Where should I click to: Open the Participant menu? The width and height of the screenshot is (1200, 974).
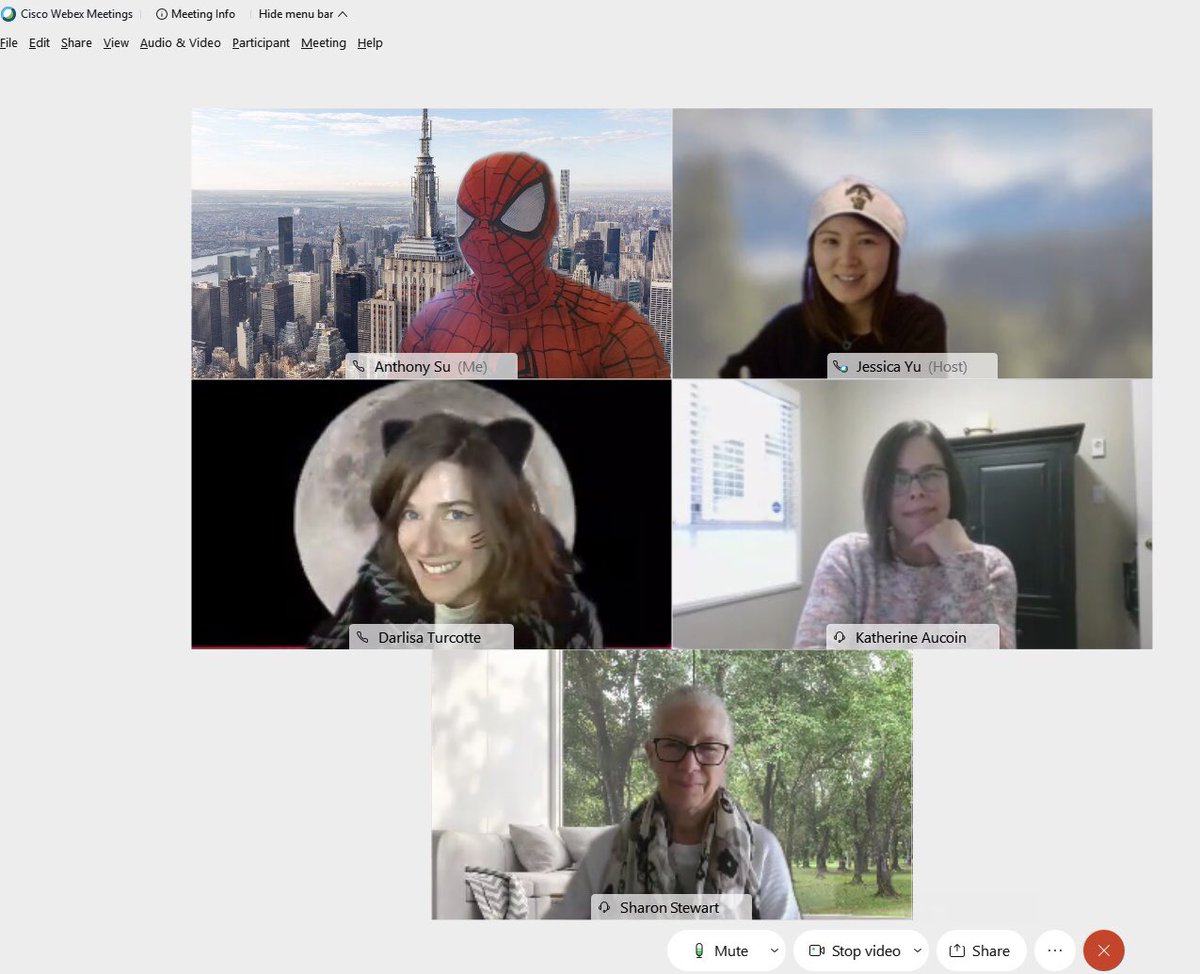pyautogui.click(x=261, y=43)
